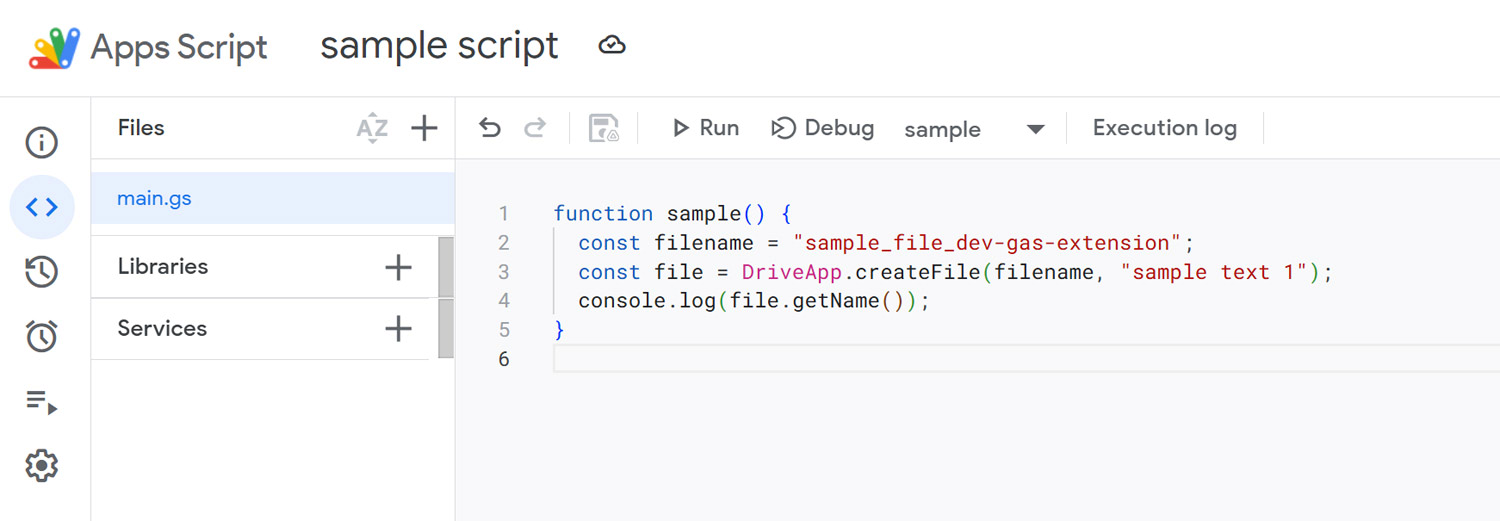Start the Debug session

tap(822, 128)
